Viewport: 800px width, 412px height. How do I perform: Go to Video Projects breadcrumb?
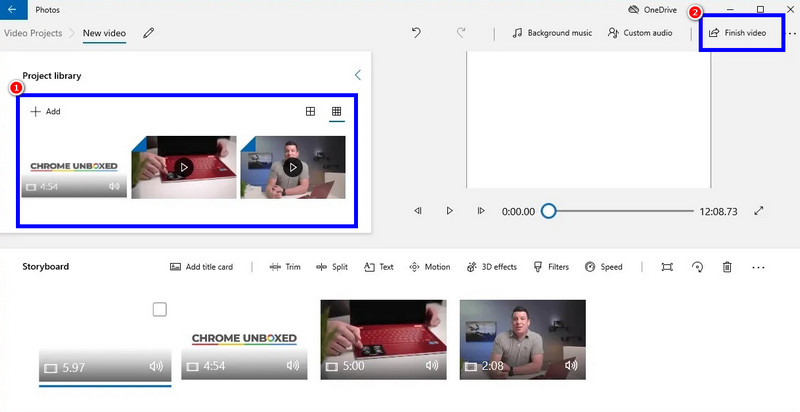click(33, 33)
